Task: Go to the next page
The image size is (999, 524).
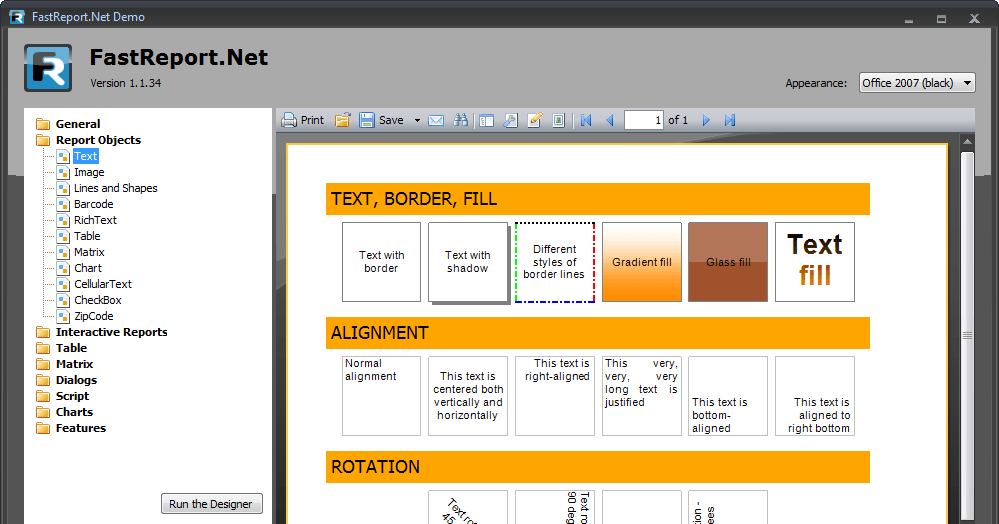Action: [x=706, y=120]
